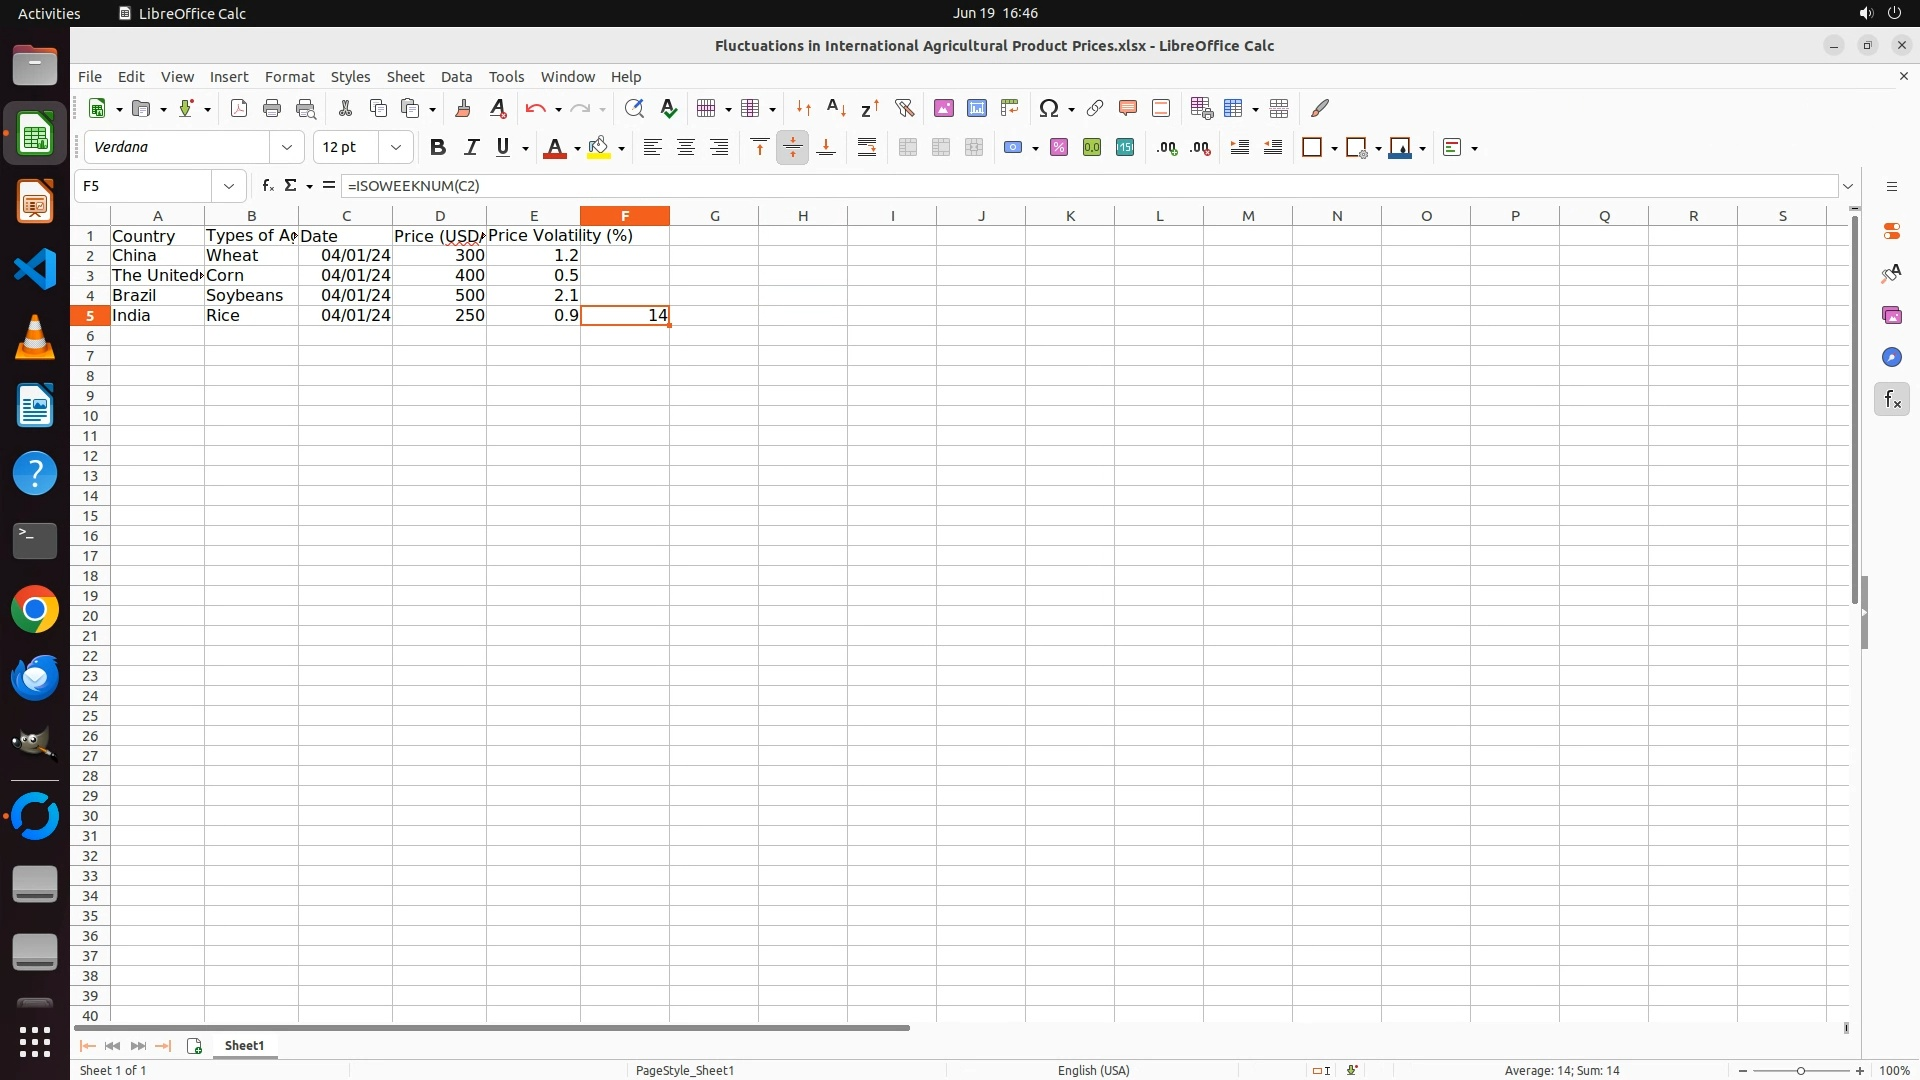This screenshot has height=1080, width=1920.
Task: Click the AutoFilter icon
Action: (x=904, y=108)
